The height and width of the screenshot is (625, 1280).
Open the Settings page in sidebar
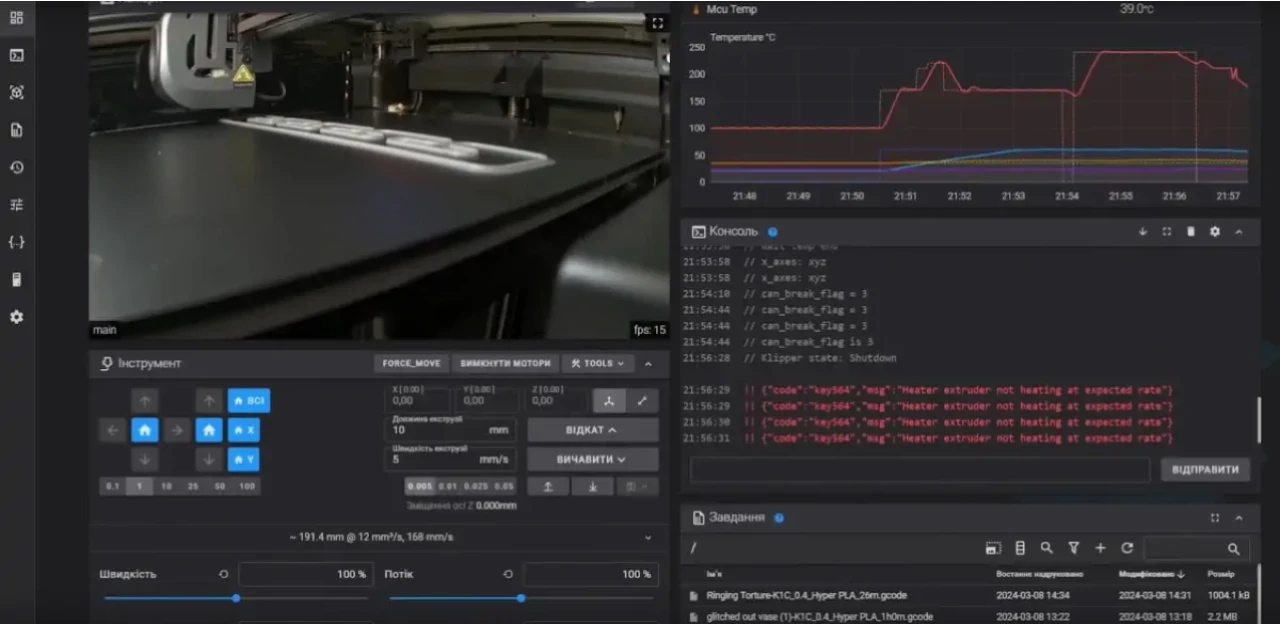[x=16, y=317]
